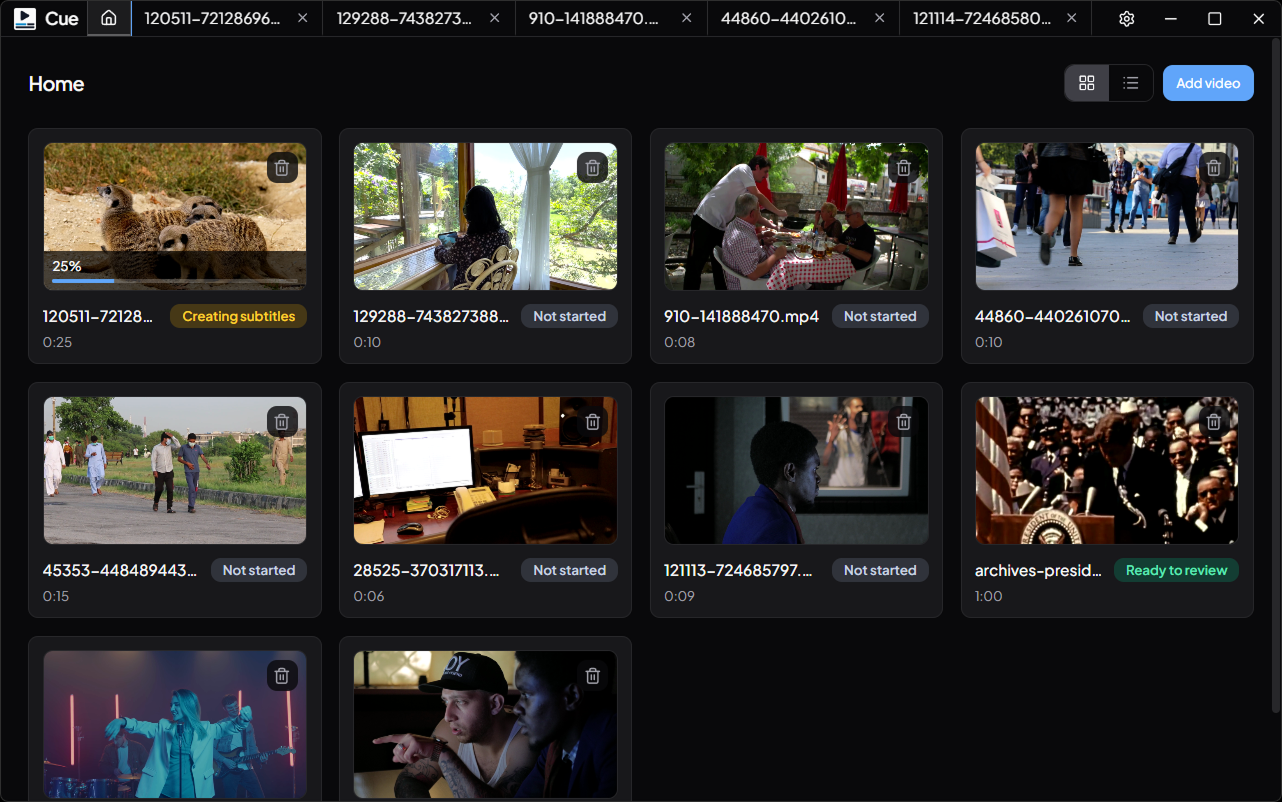
Task: Open the Ready to review badge
Action: (1176, 569)
